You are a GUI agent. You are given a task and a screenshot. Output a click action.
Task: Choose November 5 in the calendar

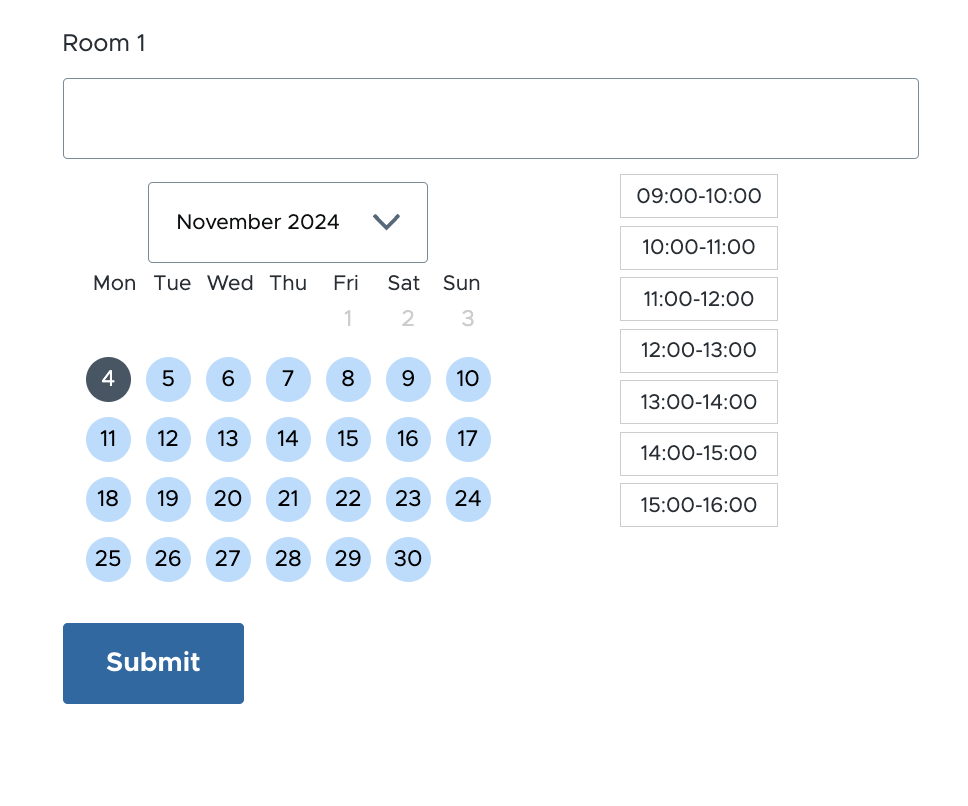168,379
